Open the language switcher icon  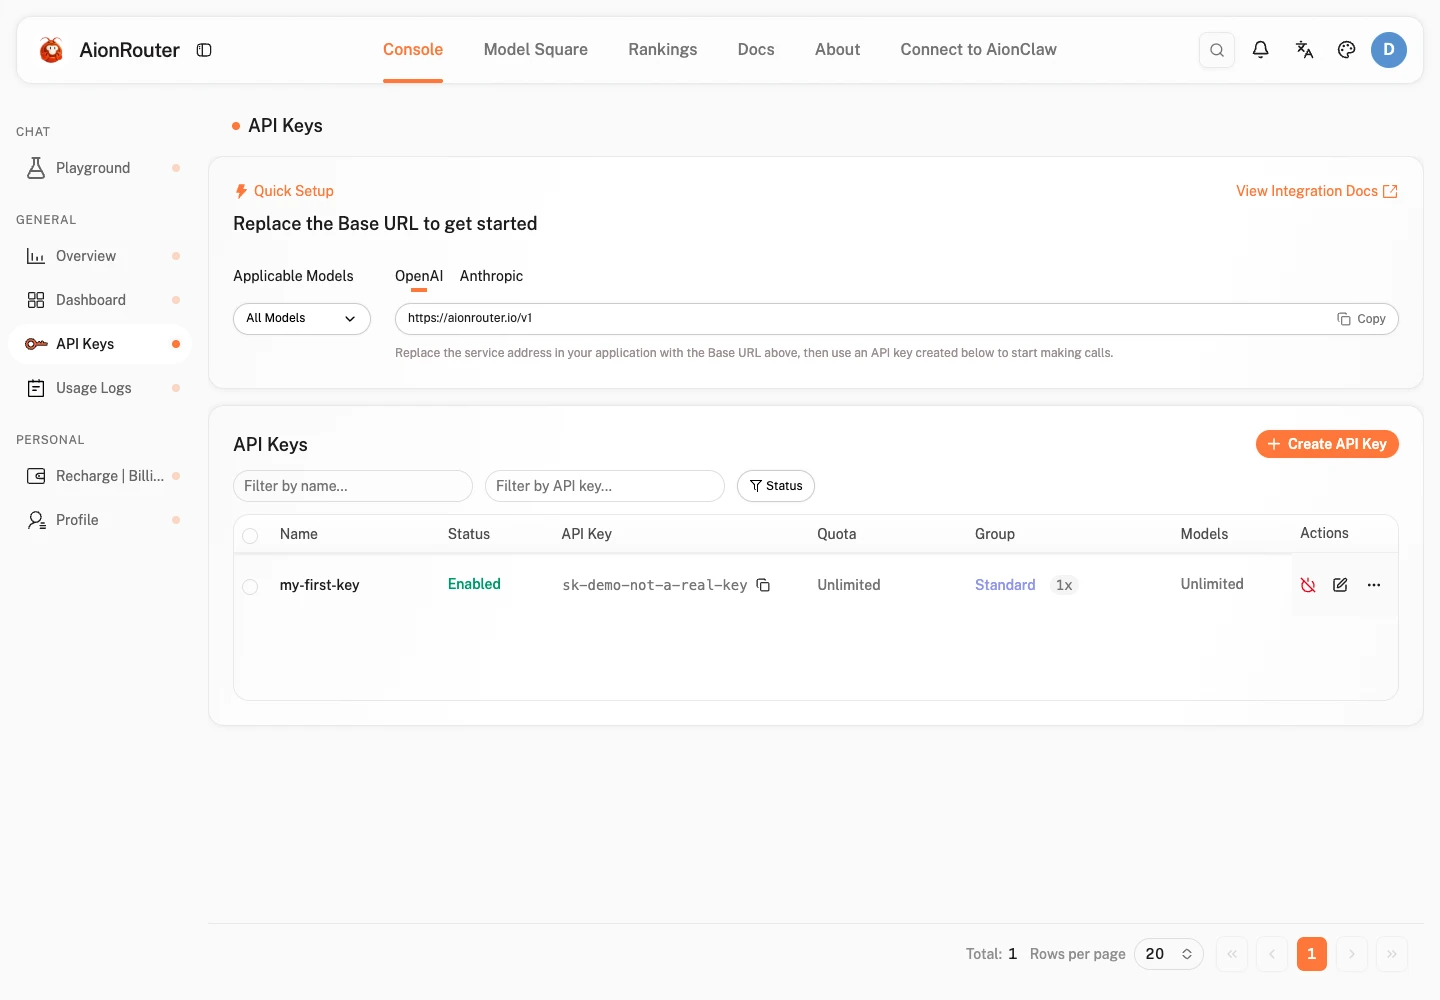[1304, 50]
